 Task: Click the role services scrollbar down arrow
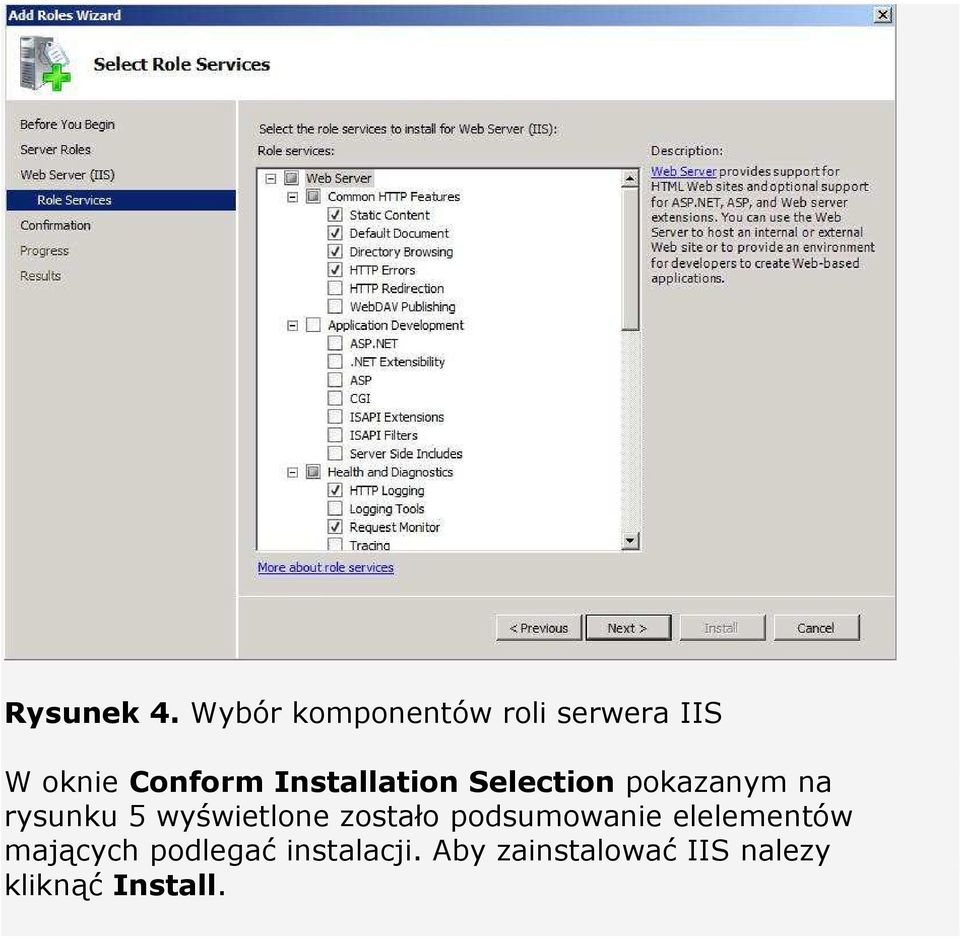coord(629,541)
